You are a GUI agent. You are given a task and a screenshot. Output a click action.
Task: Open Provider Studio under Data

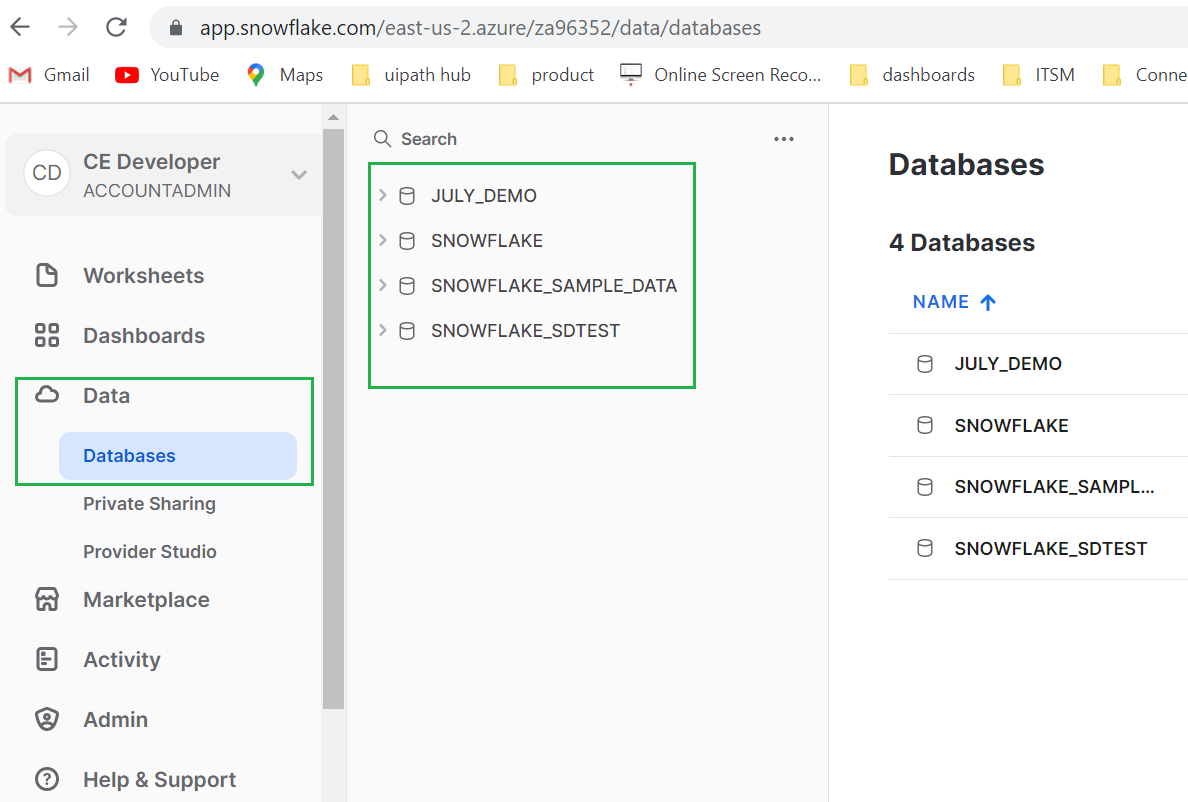point(150,551)
